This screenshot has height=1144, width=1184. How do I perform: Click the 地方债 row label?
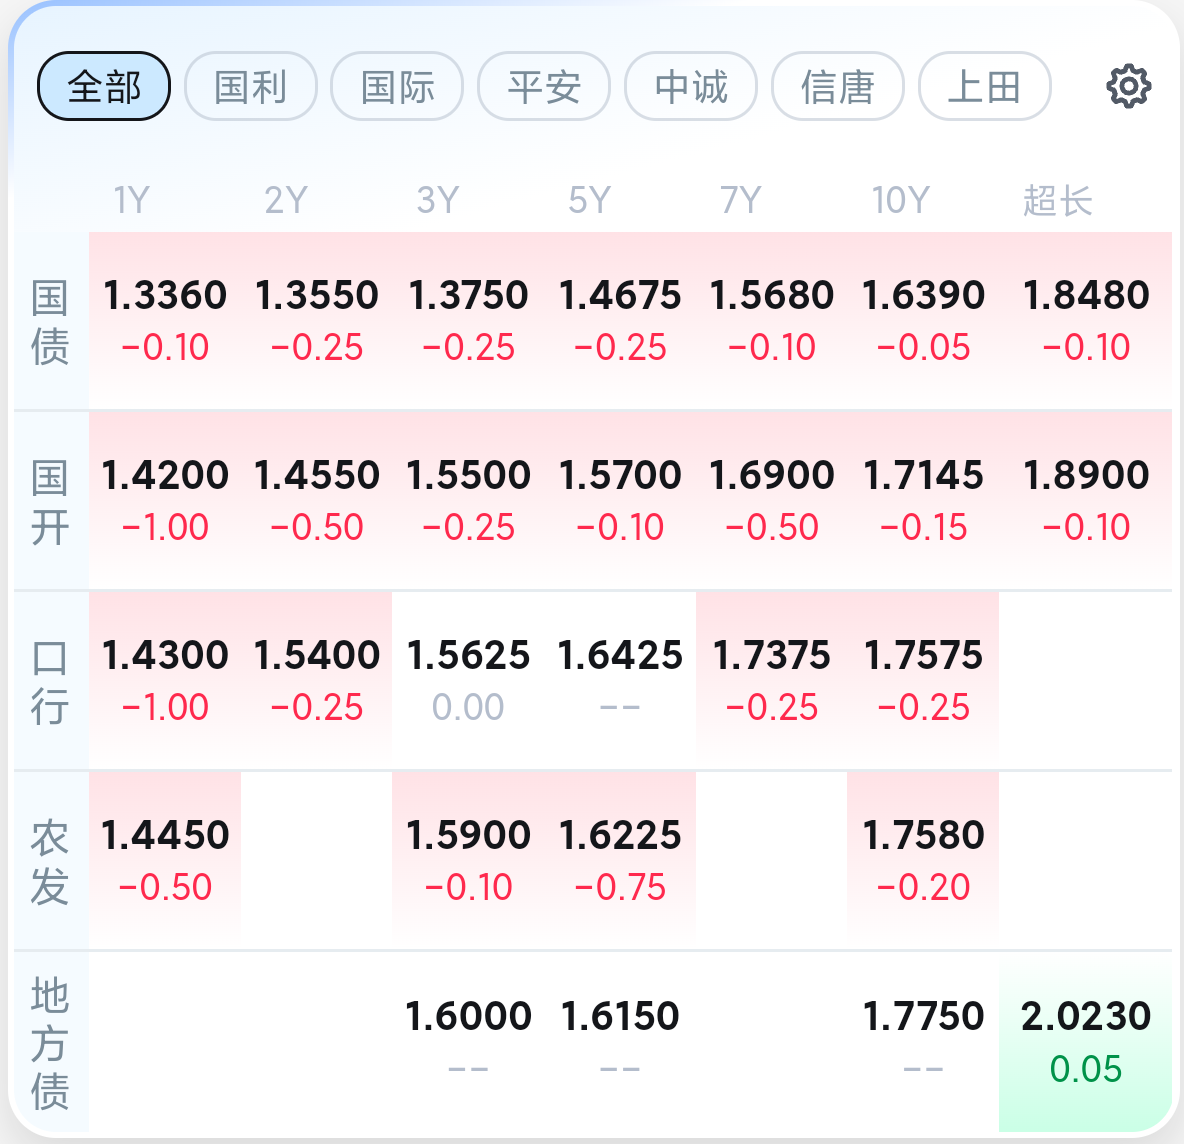pyautogui.click(x=50, y=1043)
